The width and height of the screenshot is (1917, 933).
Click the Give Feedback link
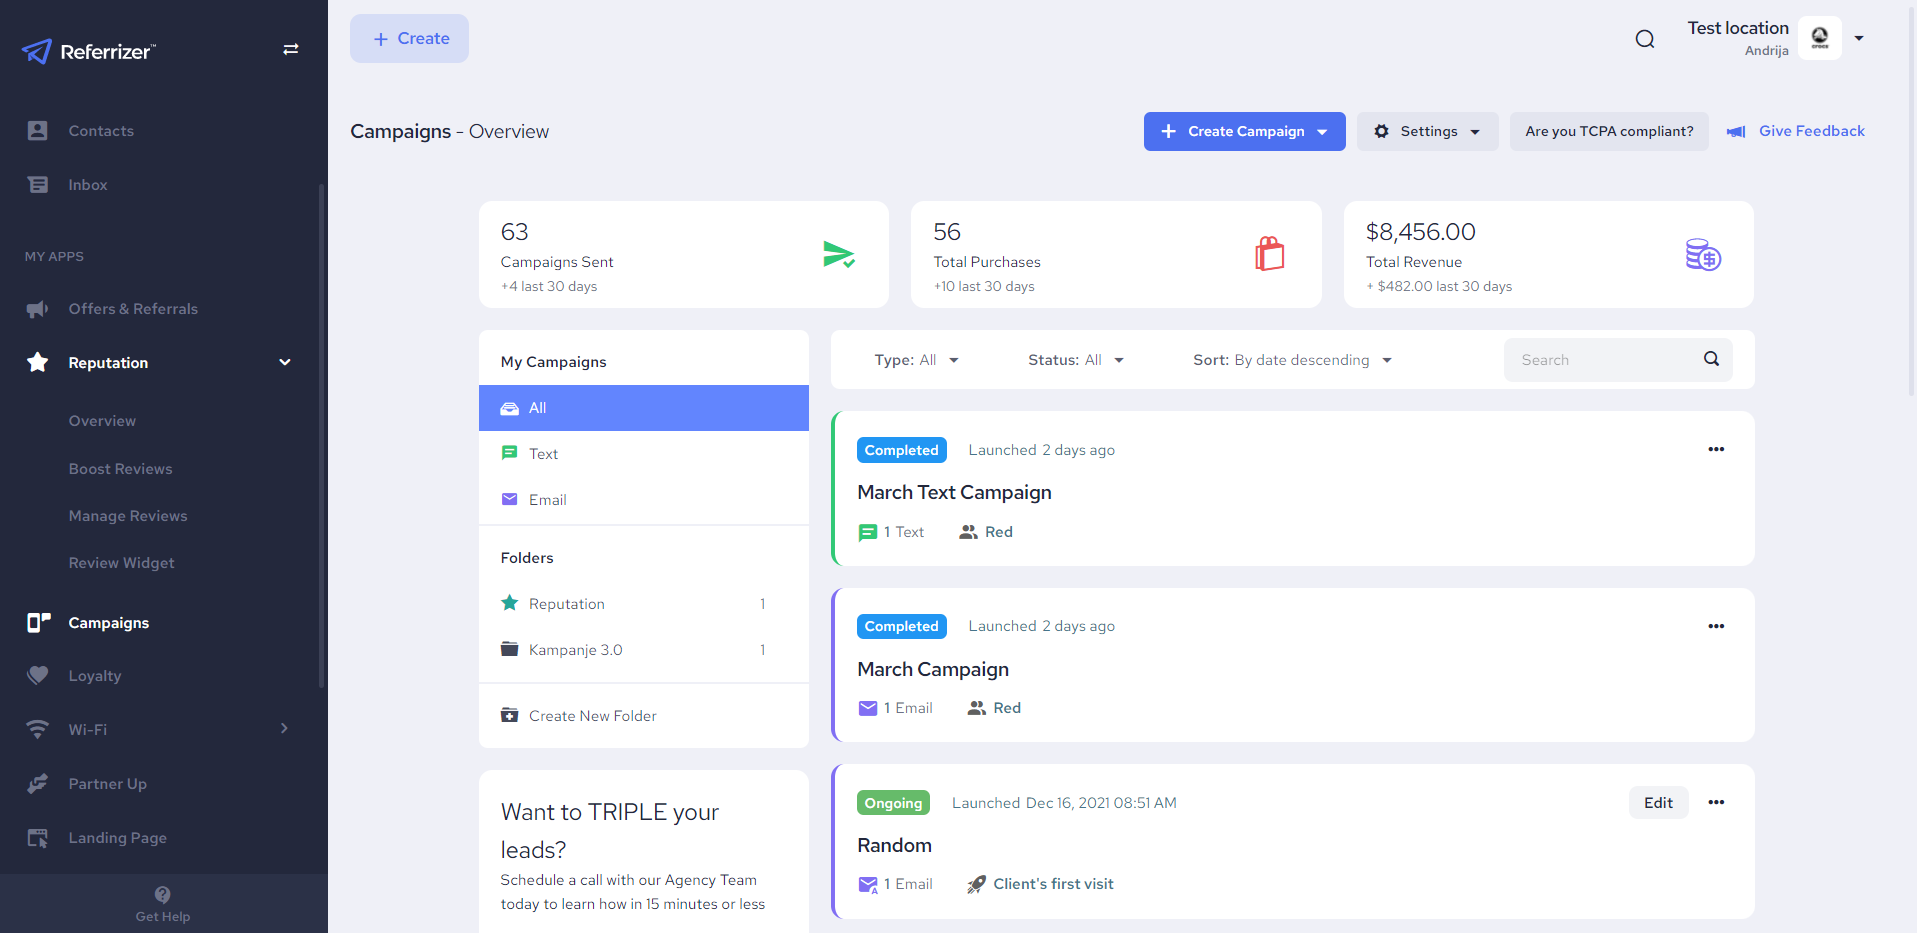[1811, 131]
